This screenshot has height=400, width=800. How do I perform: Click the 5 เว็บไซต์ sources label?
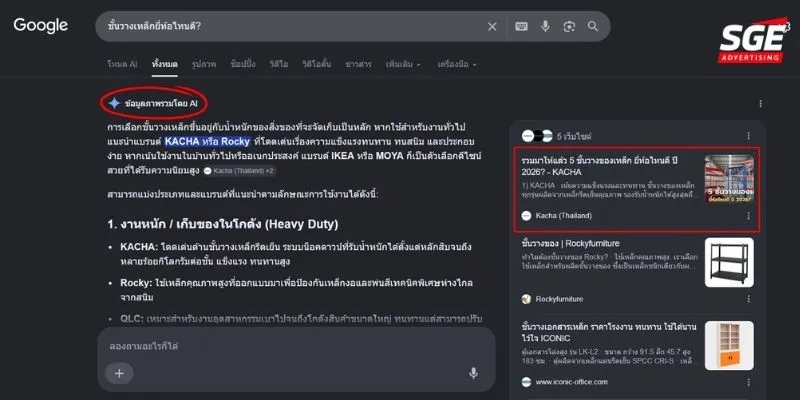pyautogui.click(x=574, y=136)
